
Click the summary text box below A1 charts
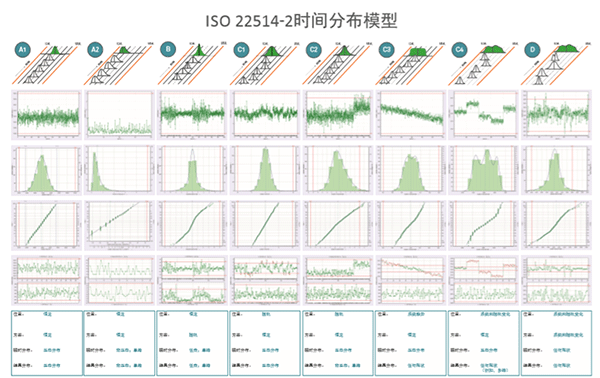[x=47, y=343]
